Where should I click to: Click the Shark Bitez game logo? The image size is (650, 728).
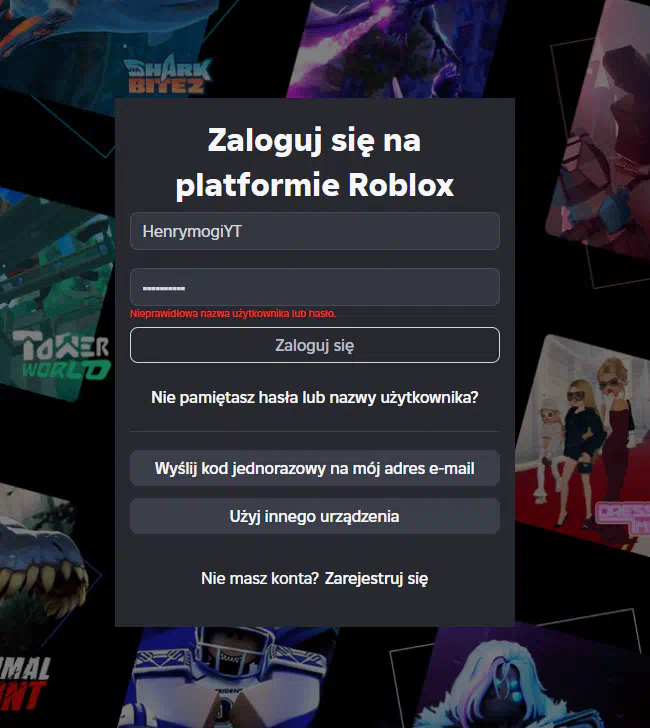pyautogui.click(x=168, y=75)
